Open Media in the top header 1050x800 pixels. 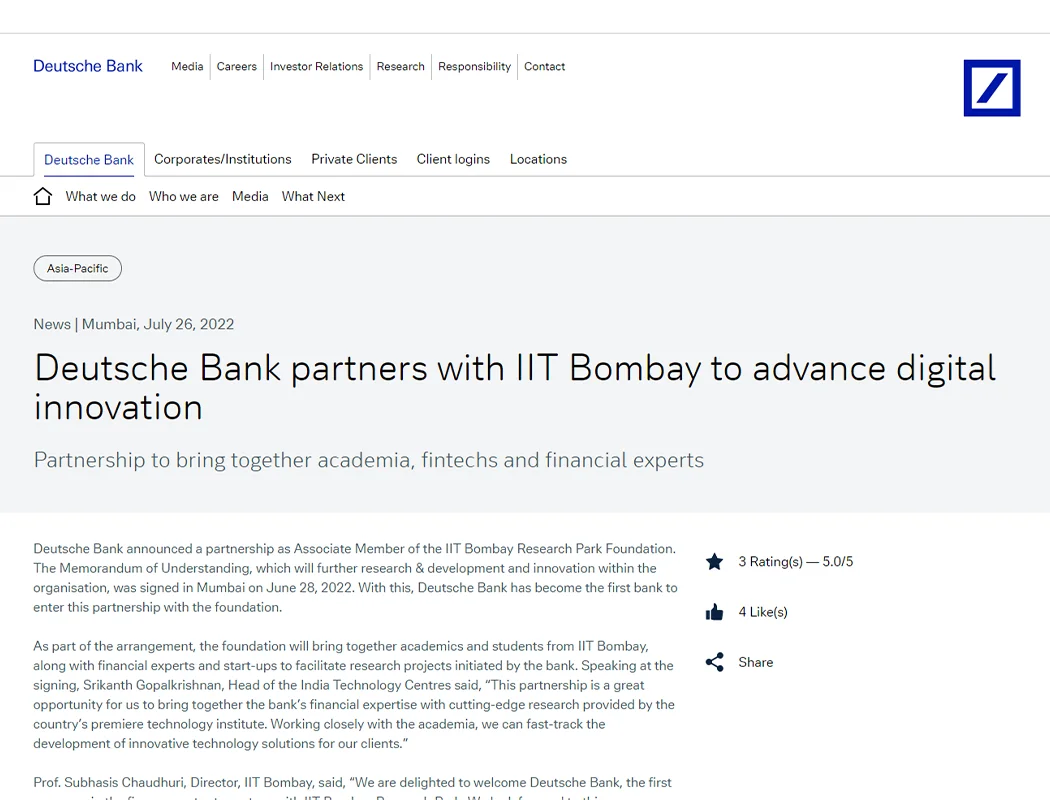click(187, 66)
